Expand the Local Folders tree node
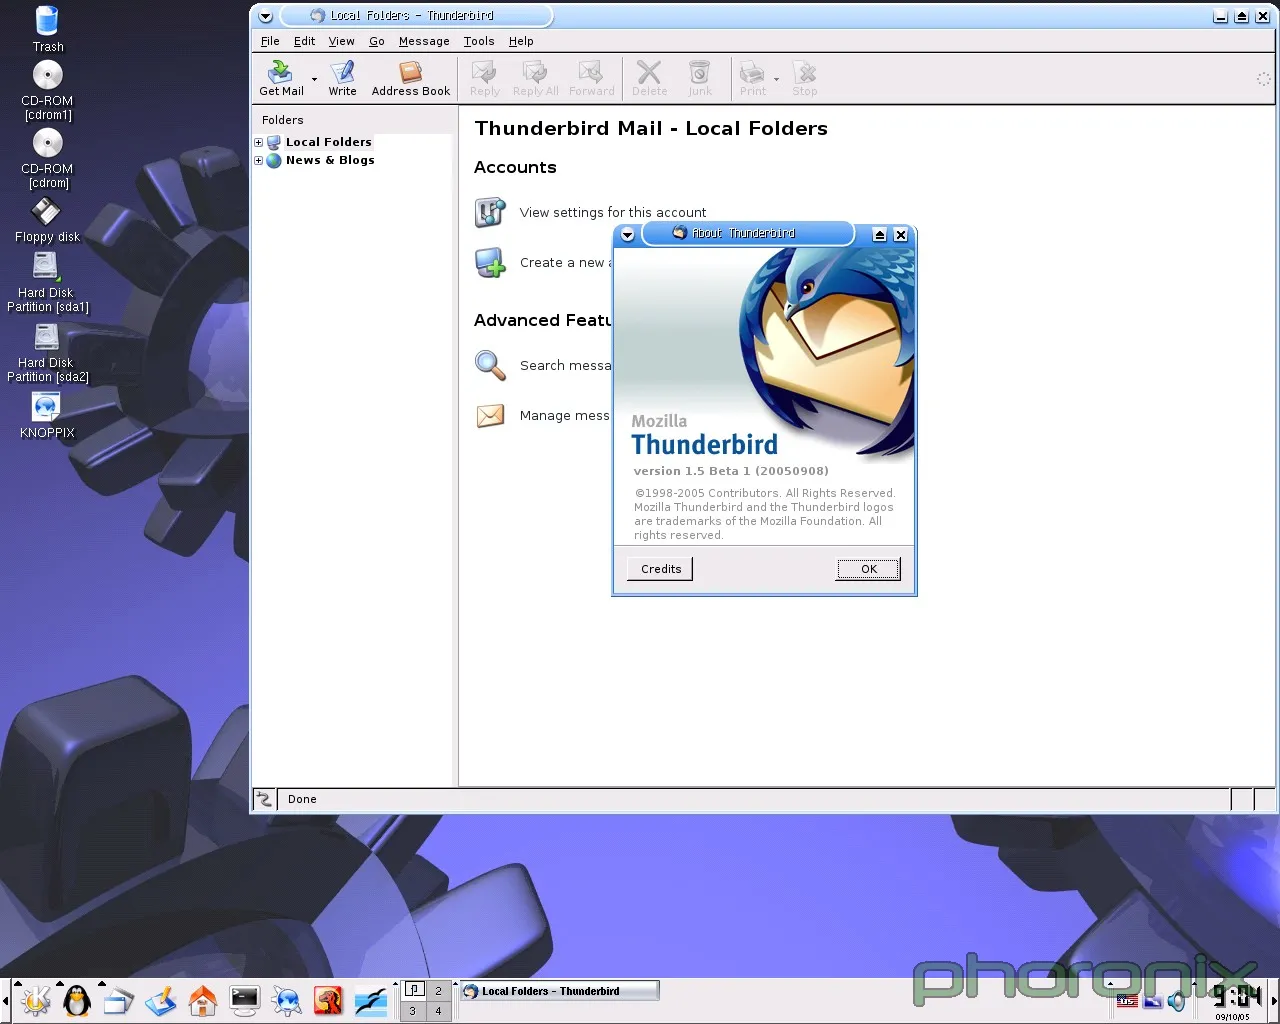This screenshot has width=1280, height=1024. pos(258,143)
